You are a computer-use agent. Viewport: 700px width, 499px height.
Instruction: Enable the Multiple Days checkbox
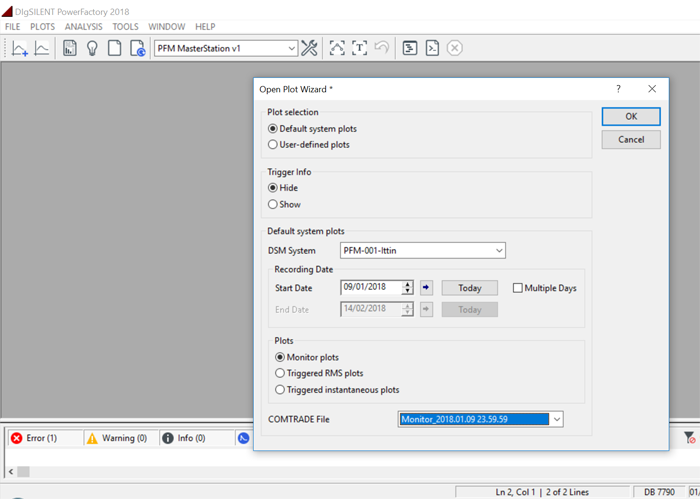point(518,288)
